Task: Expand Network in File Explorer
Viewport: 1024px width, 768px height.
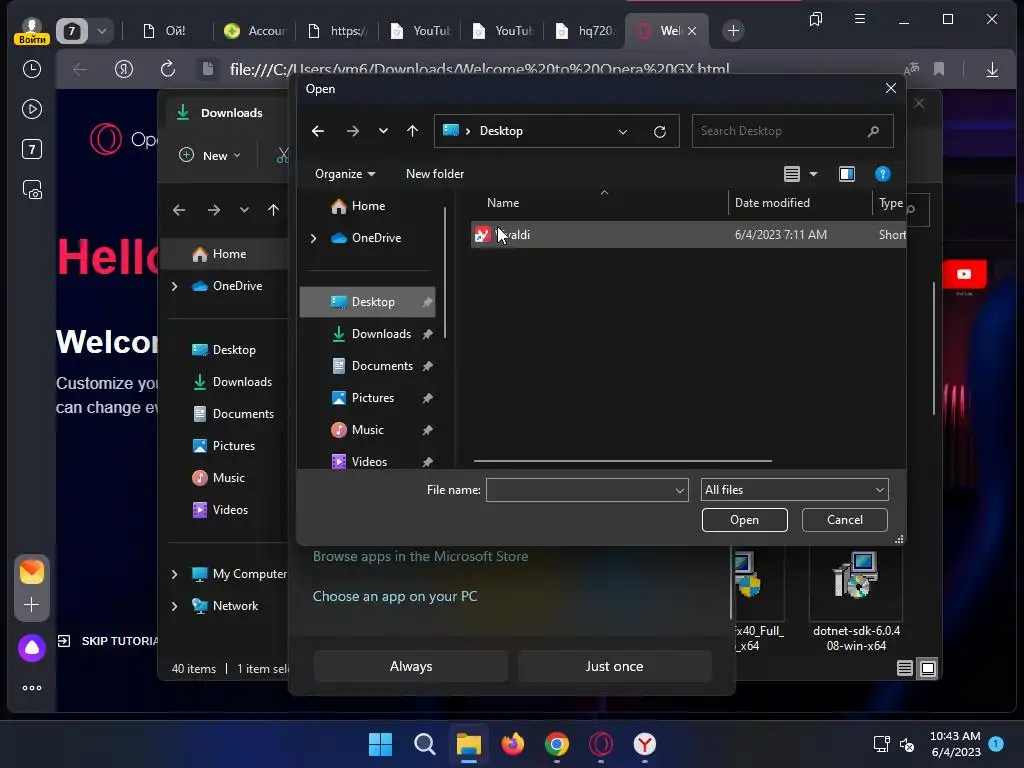Action: [x=174, y=606]
